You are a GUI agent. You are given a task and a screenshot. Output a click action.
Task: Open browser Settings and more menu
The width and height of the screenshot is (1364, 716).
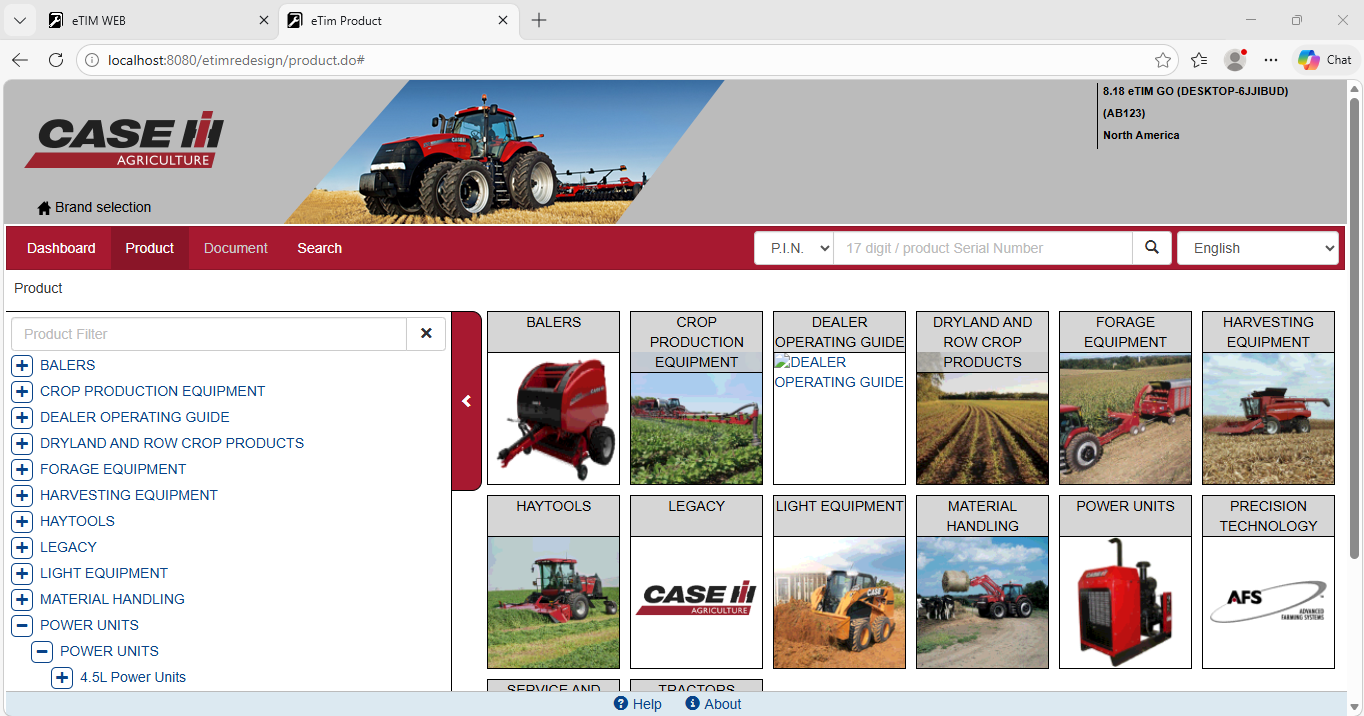click(x=1271, y=60)
